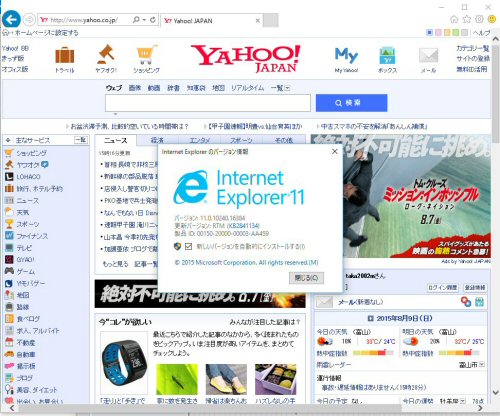Open the auction gavel icon
Viewport: 500px width, 416px height.
click(x=105, y=54)
